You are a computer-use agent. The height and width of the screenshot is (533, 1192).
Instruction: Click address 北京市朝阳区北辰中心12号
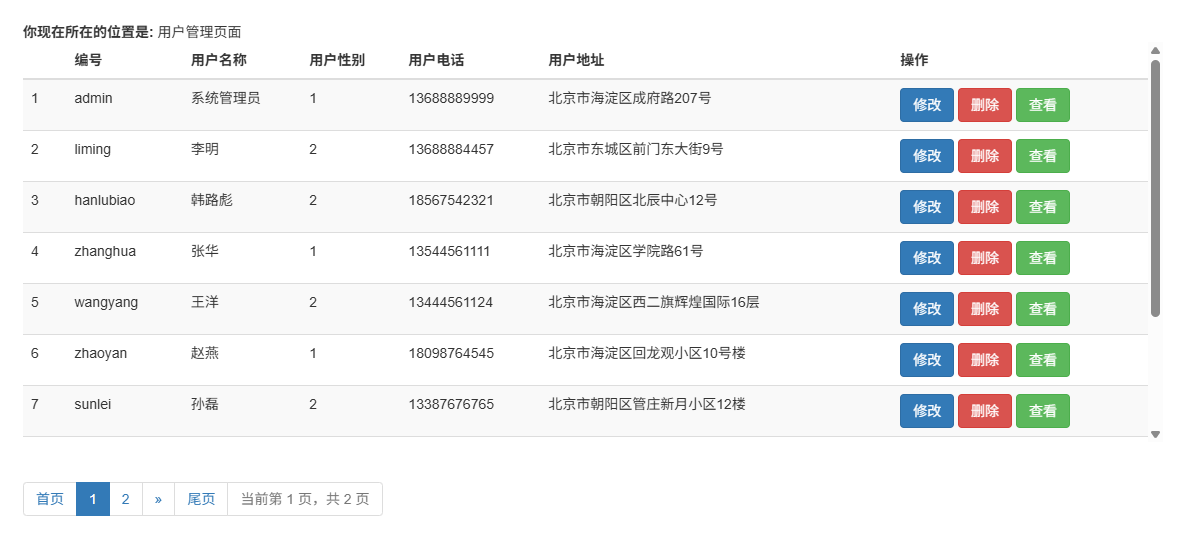632,200
